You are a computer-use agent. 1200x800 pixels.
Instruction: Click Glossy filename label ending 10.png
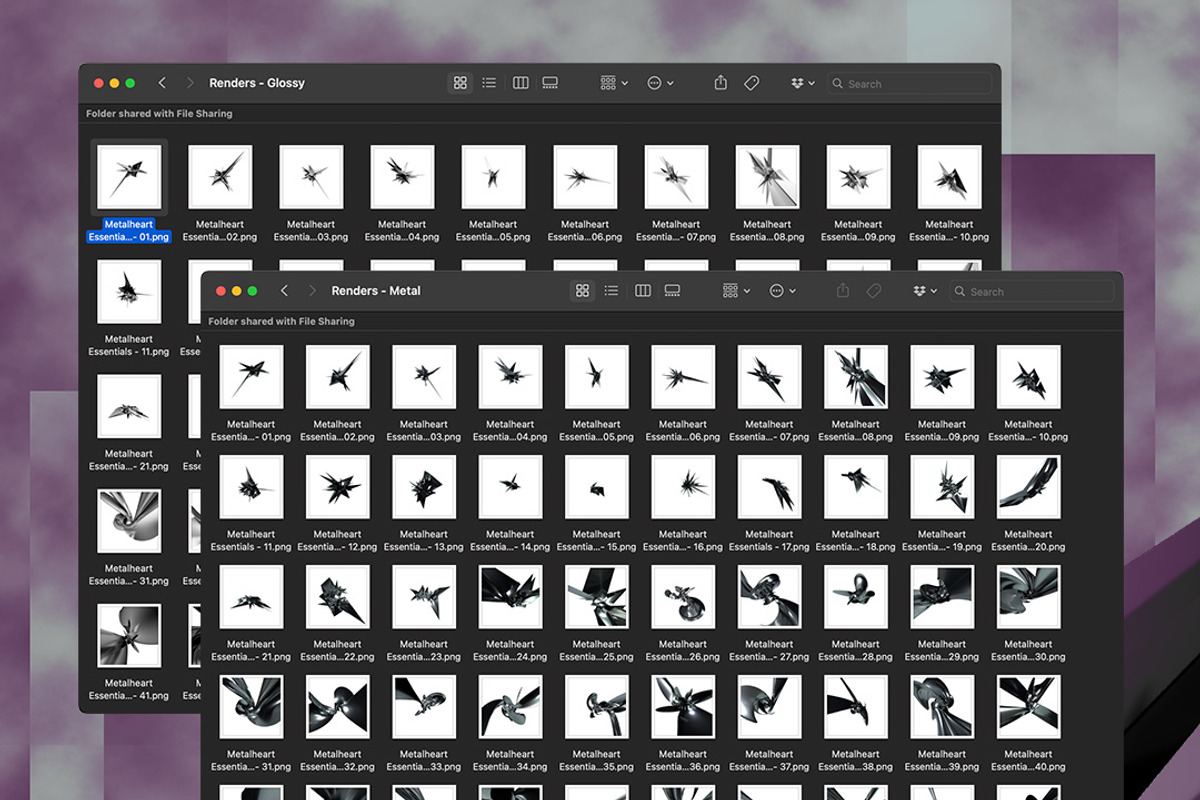pos(949,231)
